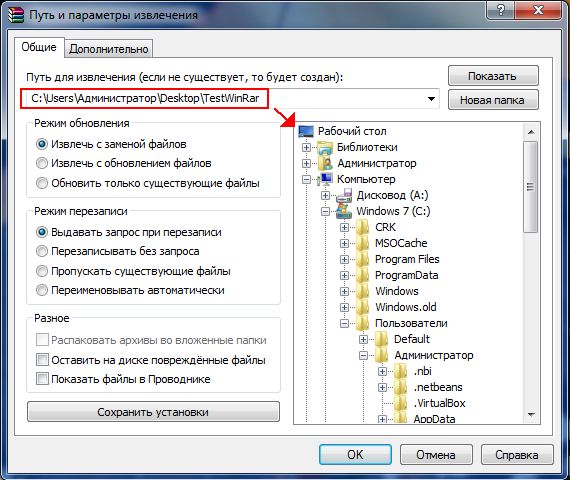Open the extraction path dropdown arrow

pyautogui.click(x=431, y=99)
